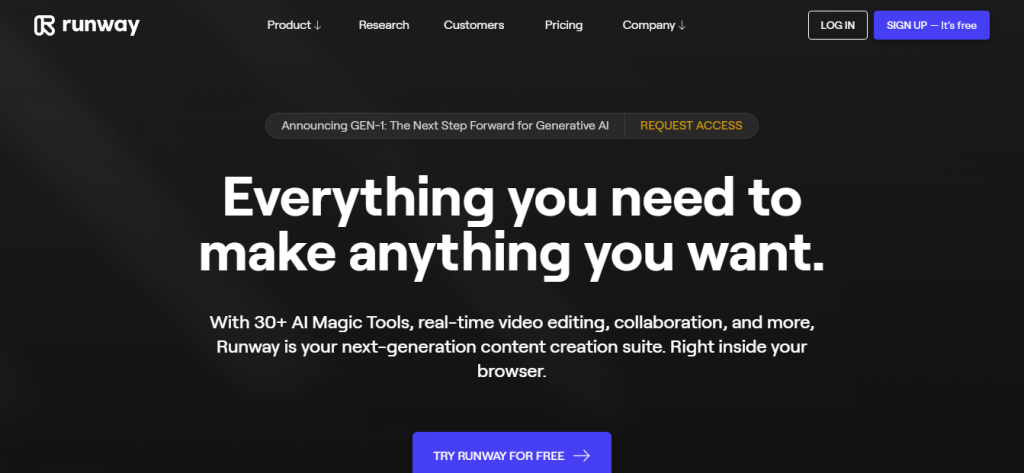The height and width of the screenshot is (473, 1024).
Task: Click the runway wordmark in header
Action: point(101,25)
